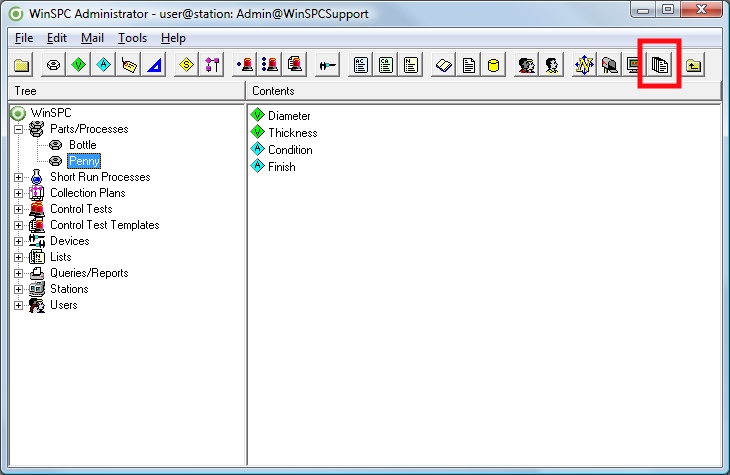The image size is (730, 475).
Task: Select Condition attribute in Contents
Action: tap(290, 150)
